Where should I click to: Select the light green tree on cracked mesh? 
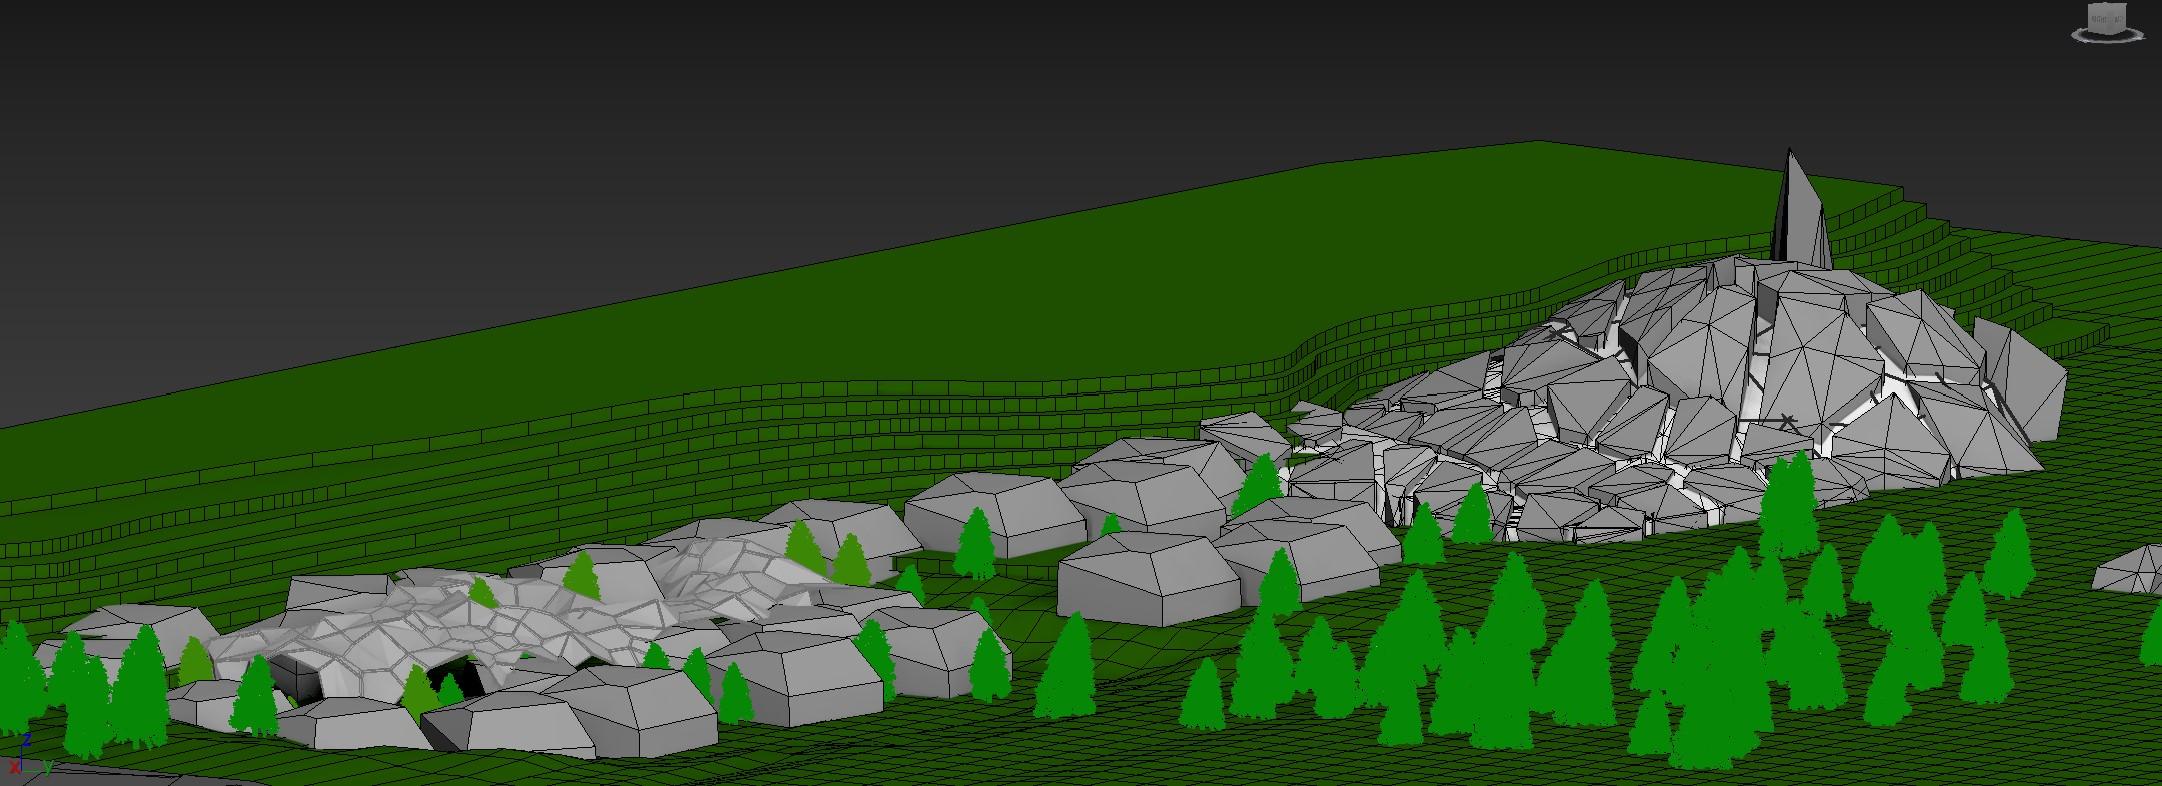tap(583, 578)
